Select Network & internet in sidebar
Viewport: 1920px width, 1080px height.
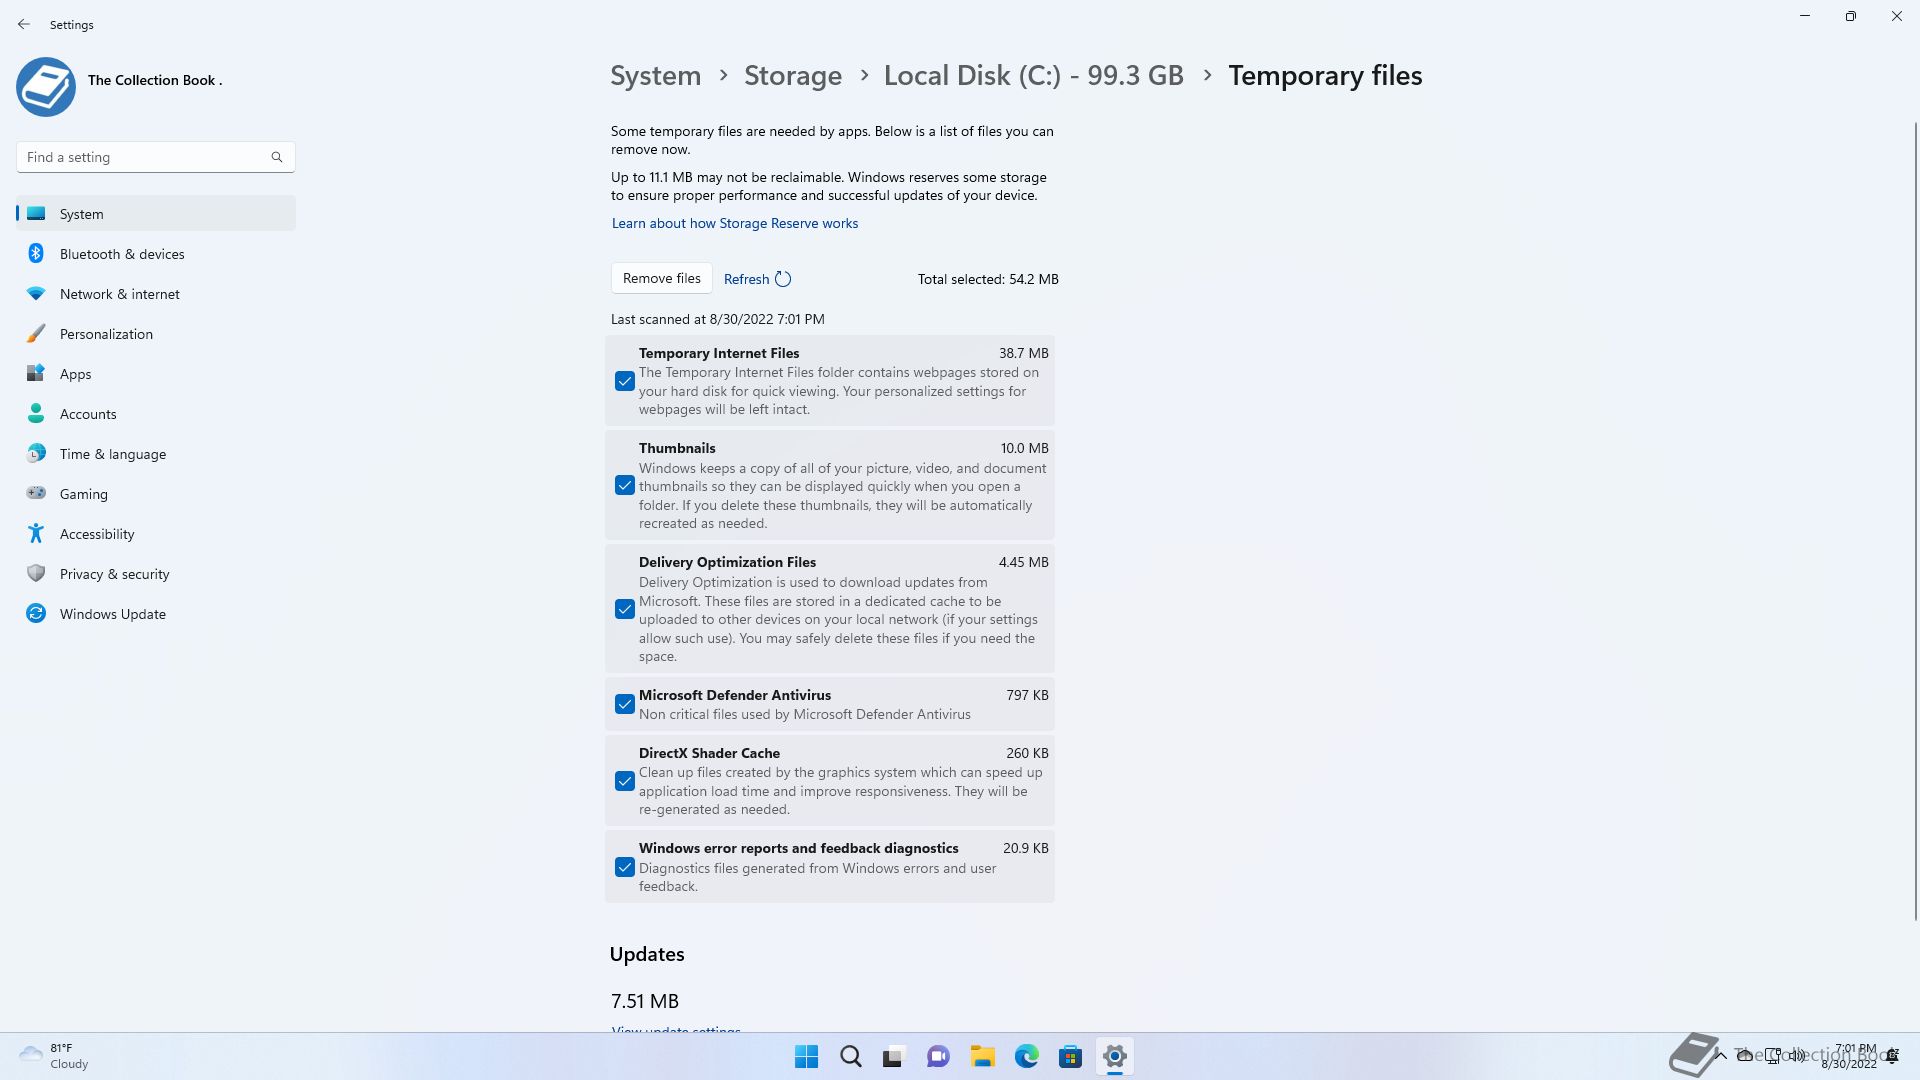pyautogui.click(x=156, y=294)
